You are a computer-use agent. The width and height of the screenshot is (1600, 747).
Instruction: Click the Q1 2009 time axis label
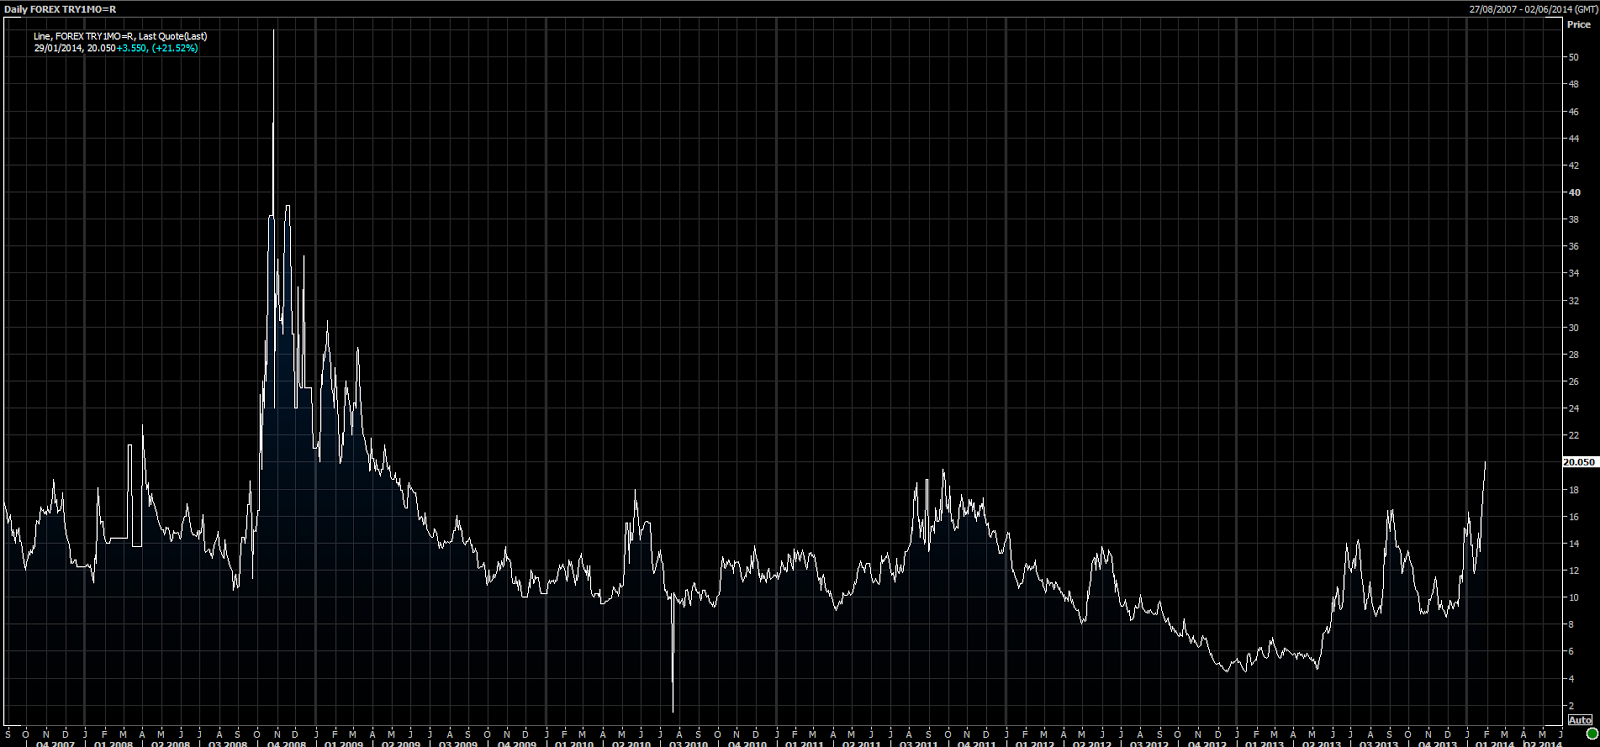tap(345, 743)
